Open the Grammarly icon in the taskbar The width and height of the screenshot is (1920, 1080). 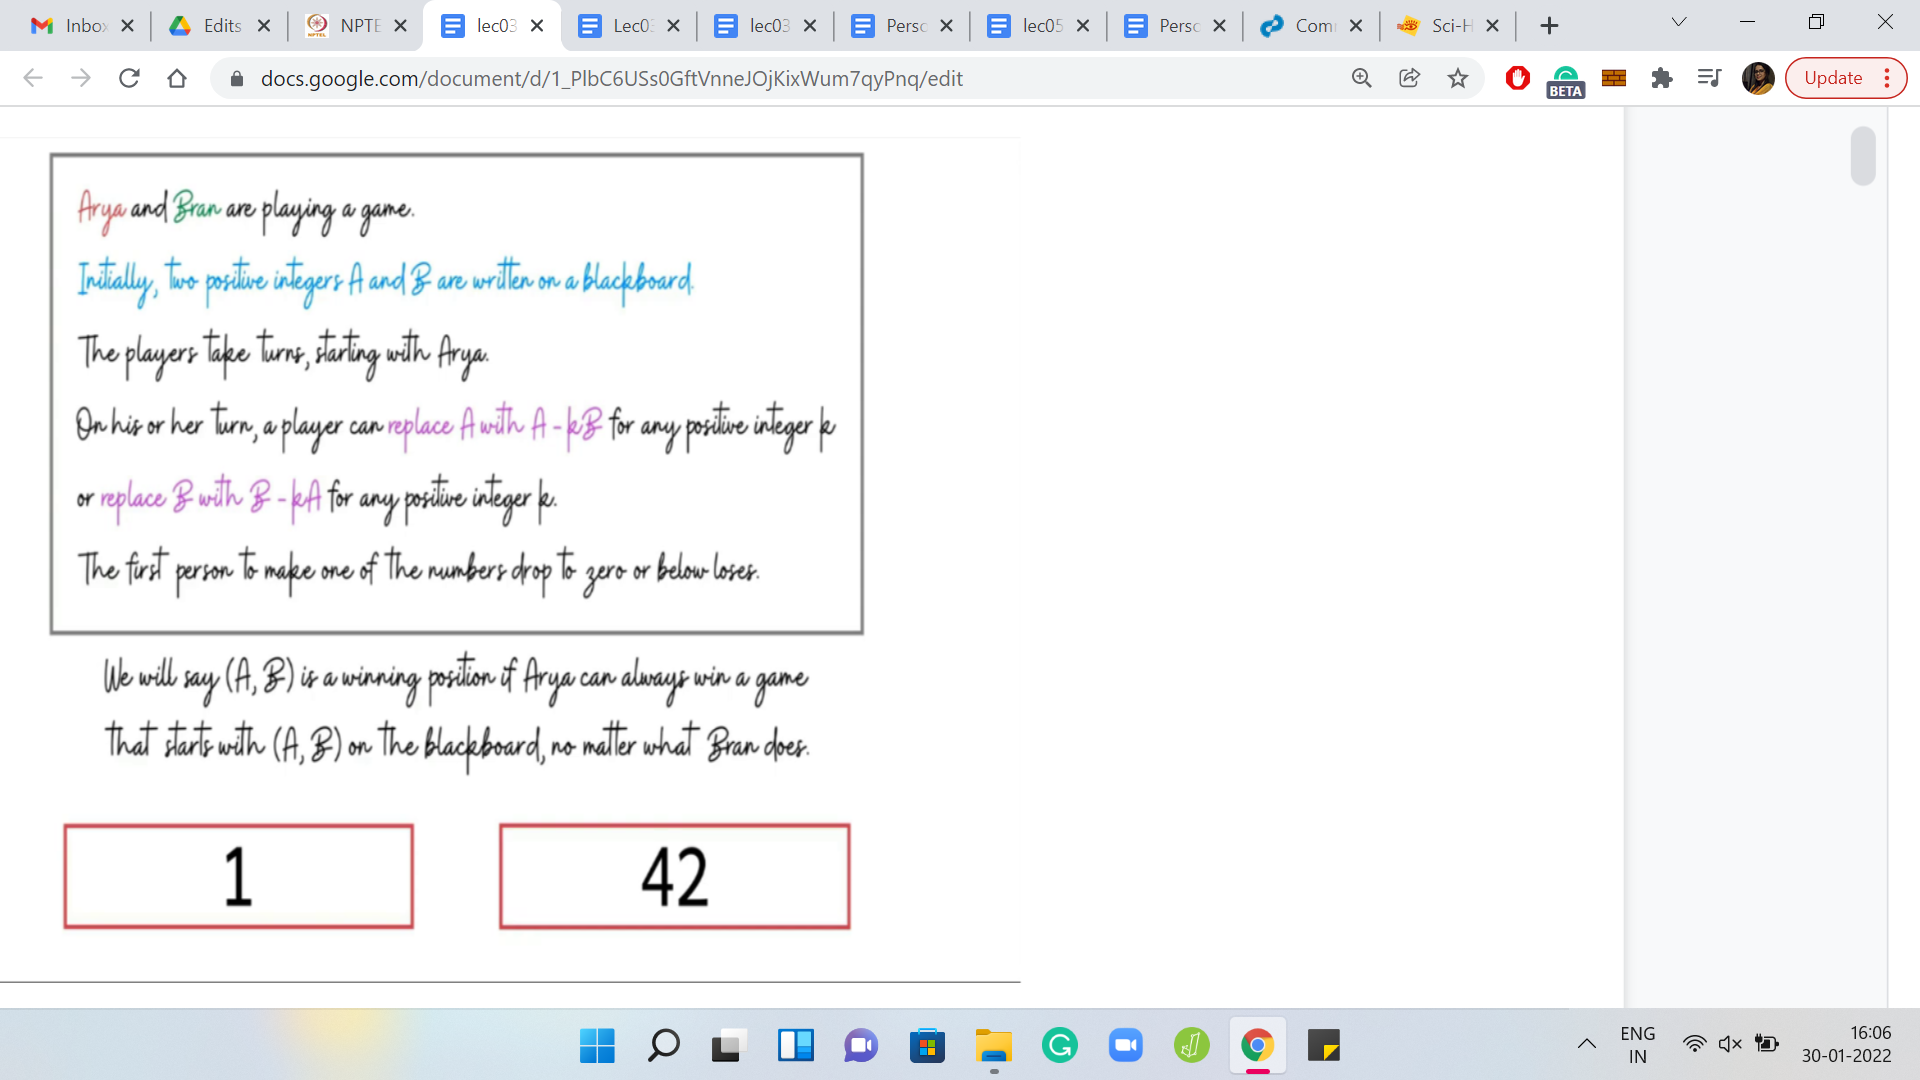coord(1059,1046)
